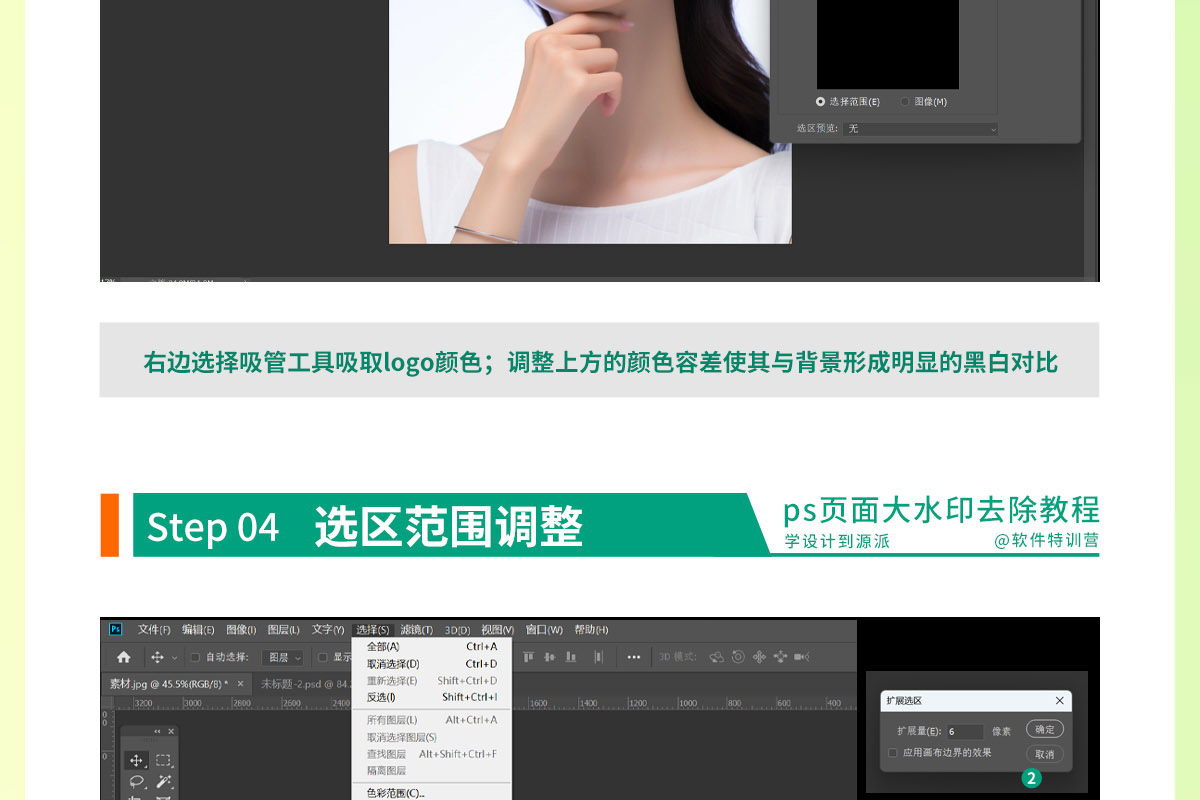Viewport: 1200px width, 800px height.
Task: Open the 图层 auto-select target dropdown
Action: [282, 657]
